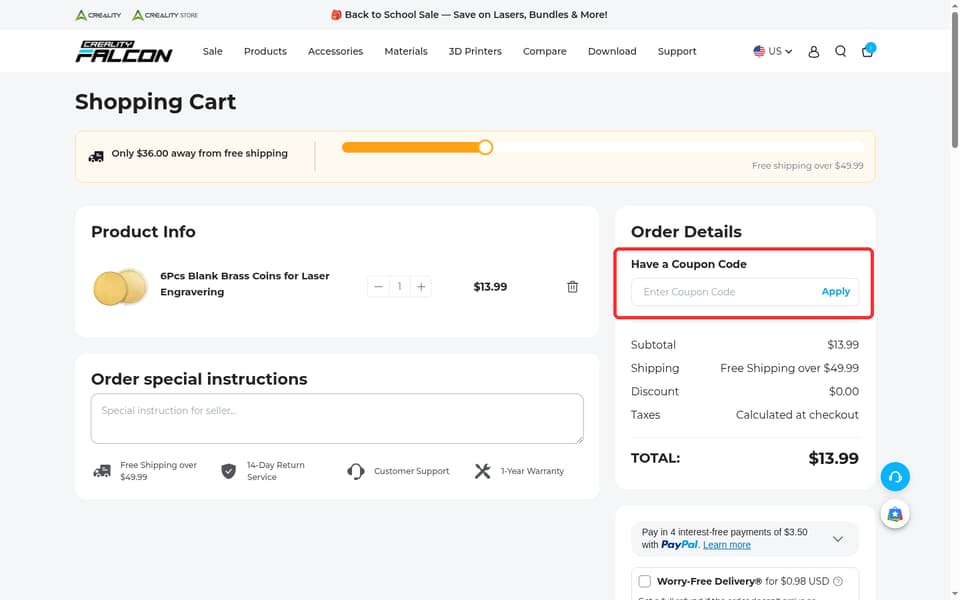Open the Back to School Sale announcement

[x=469, y=15]
